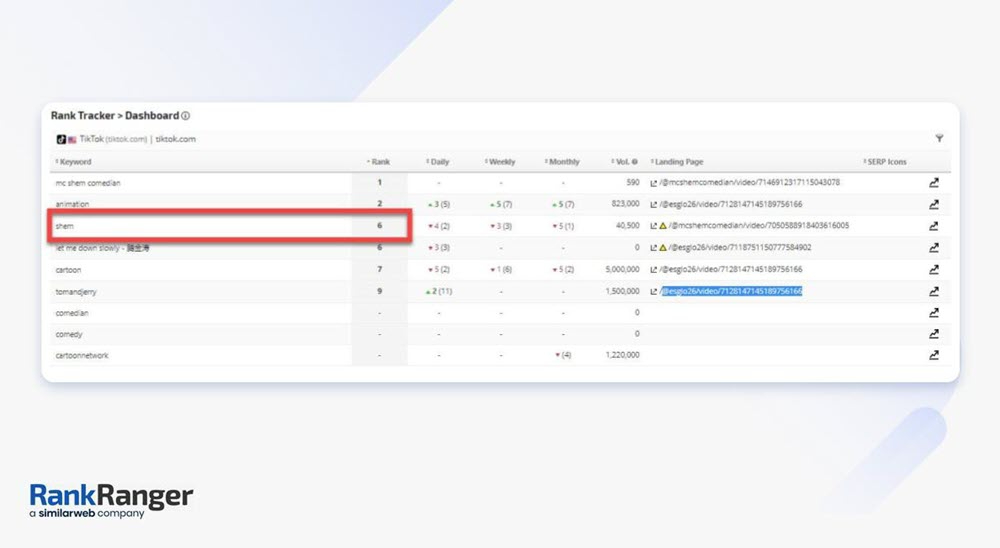Click trend chart icon for mc shem comedian
The image size is (1000, 548).
[x=934, y=183]
